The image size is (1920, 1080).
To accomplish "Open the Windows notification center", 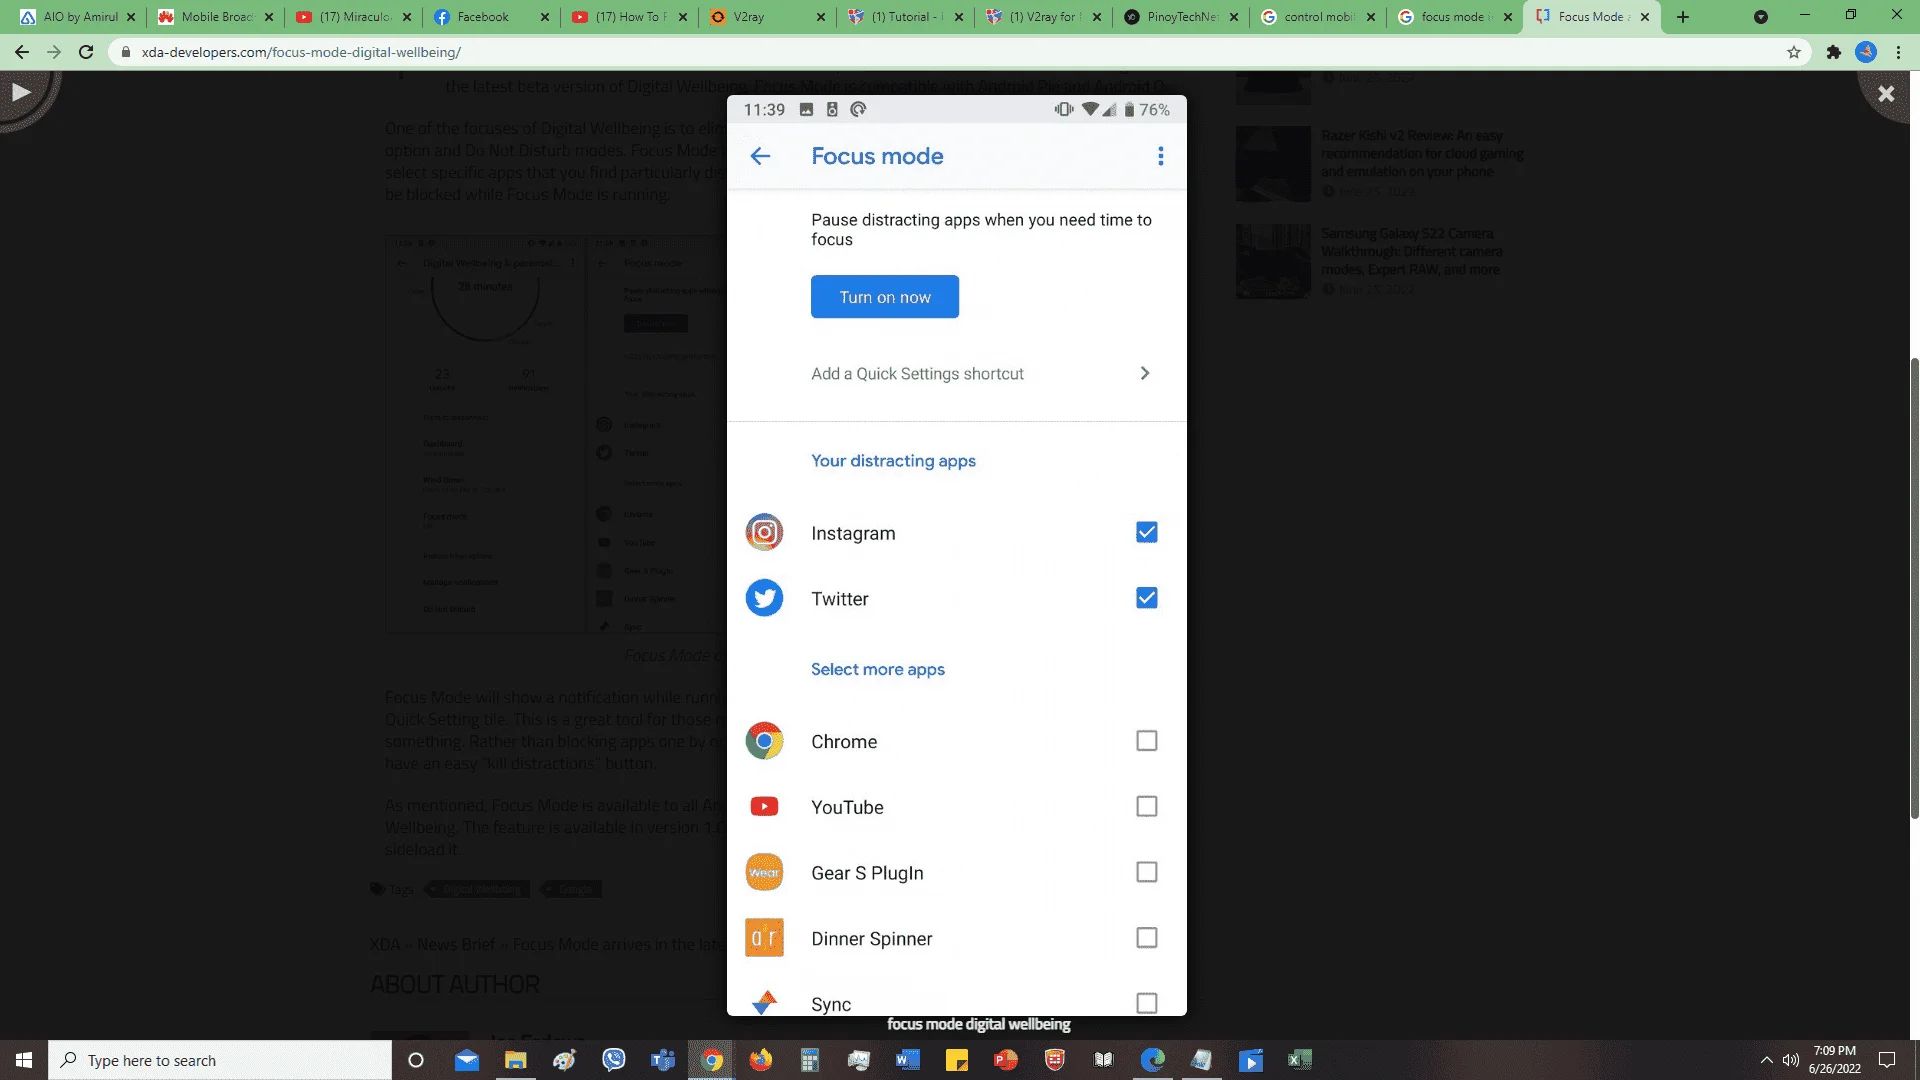I will (1887, 1060).
